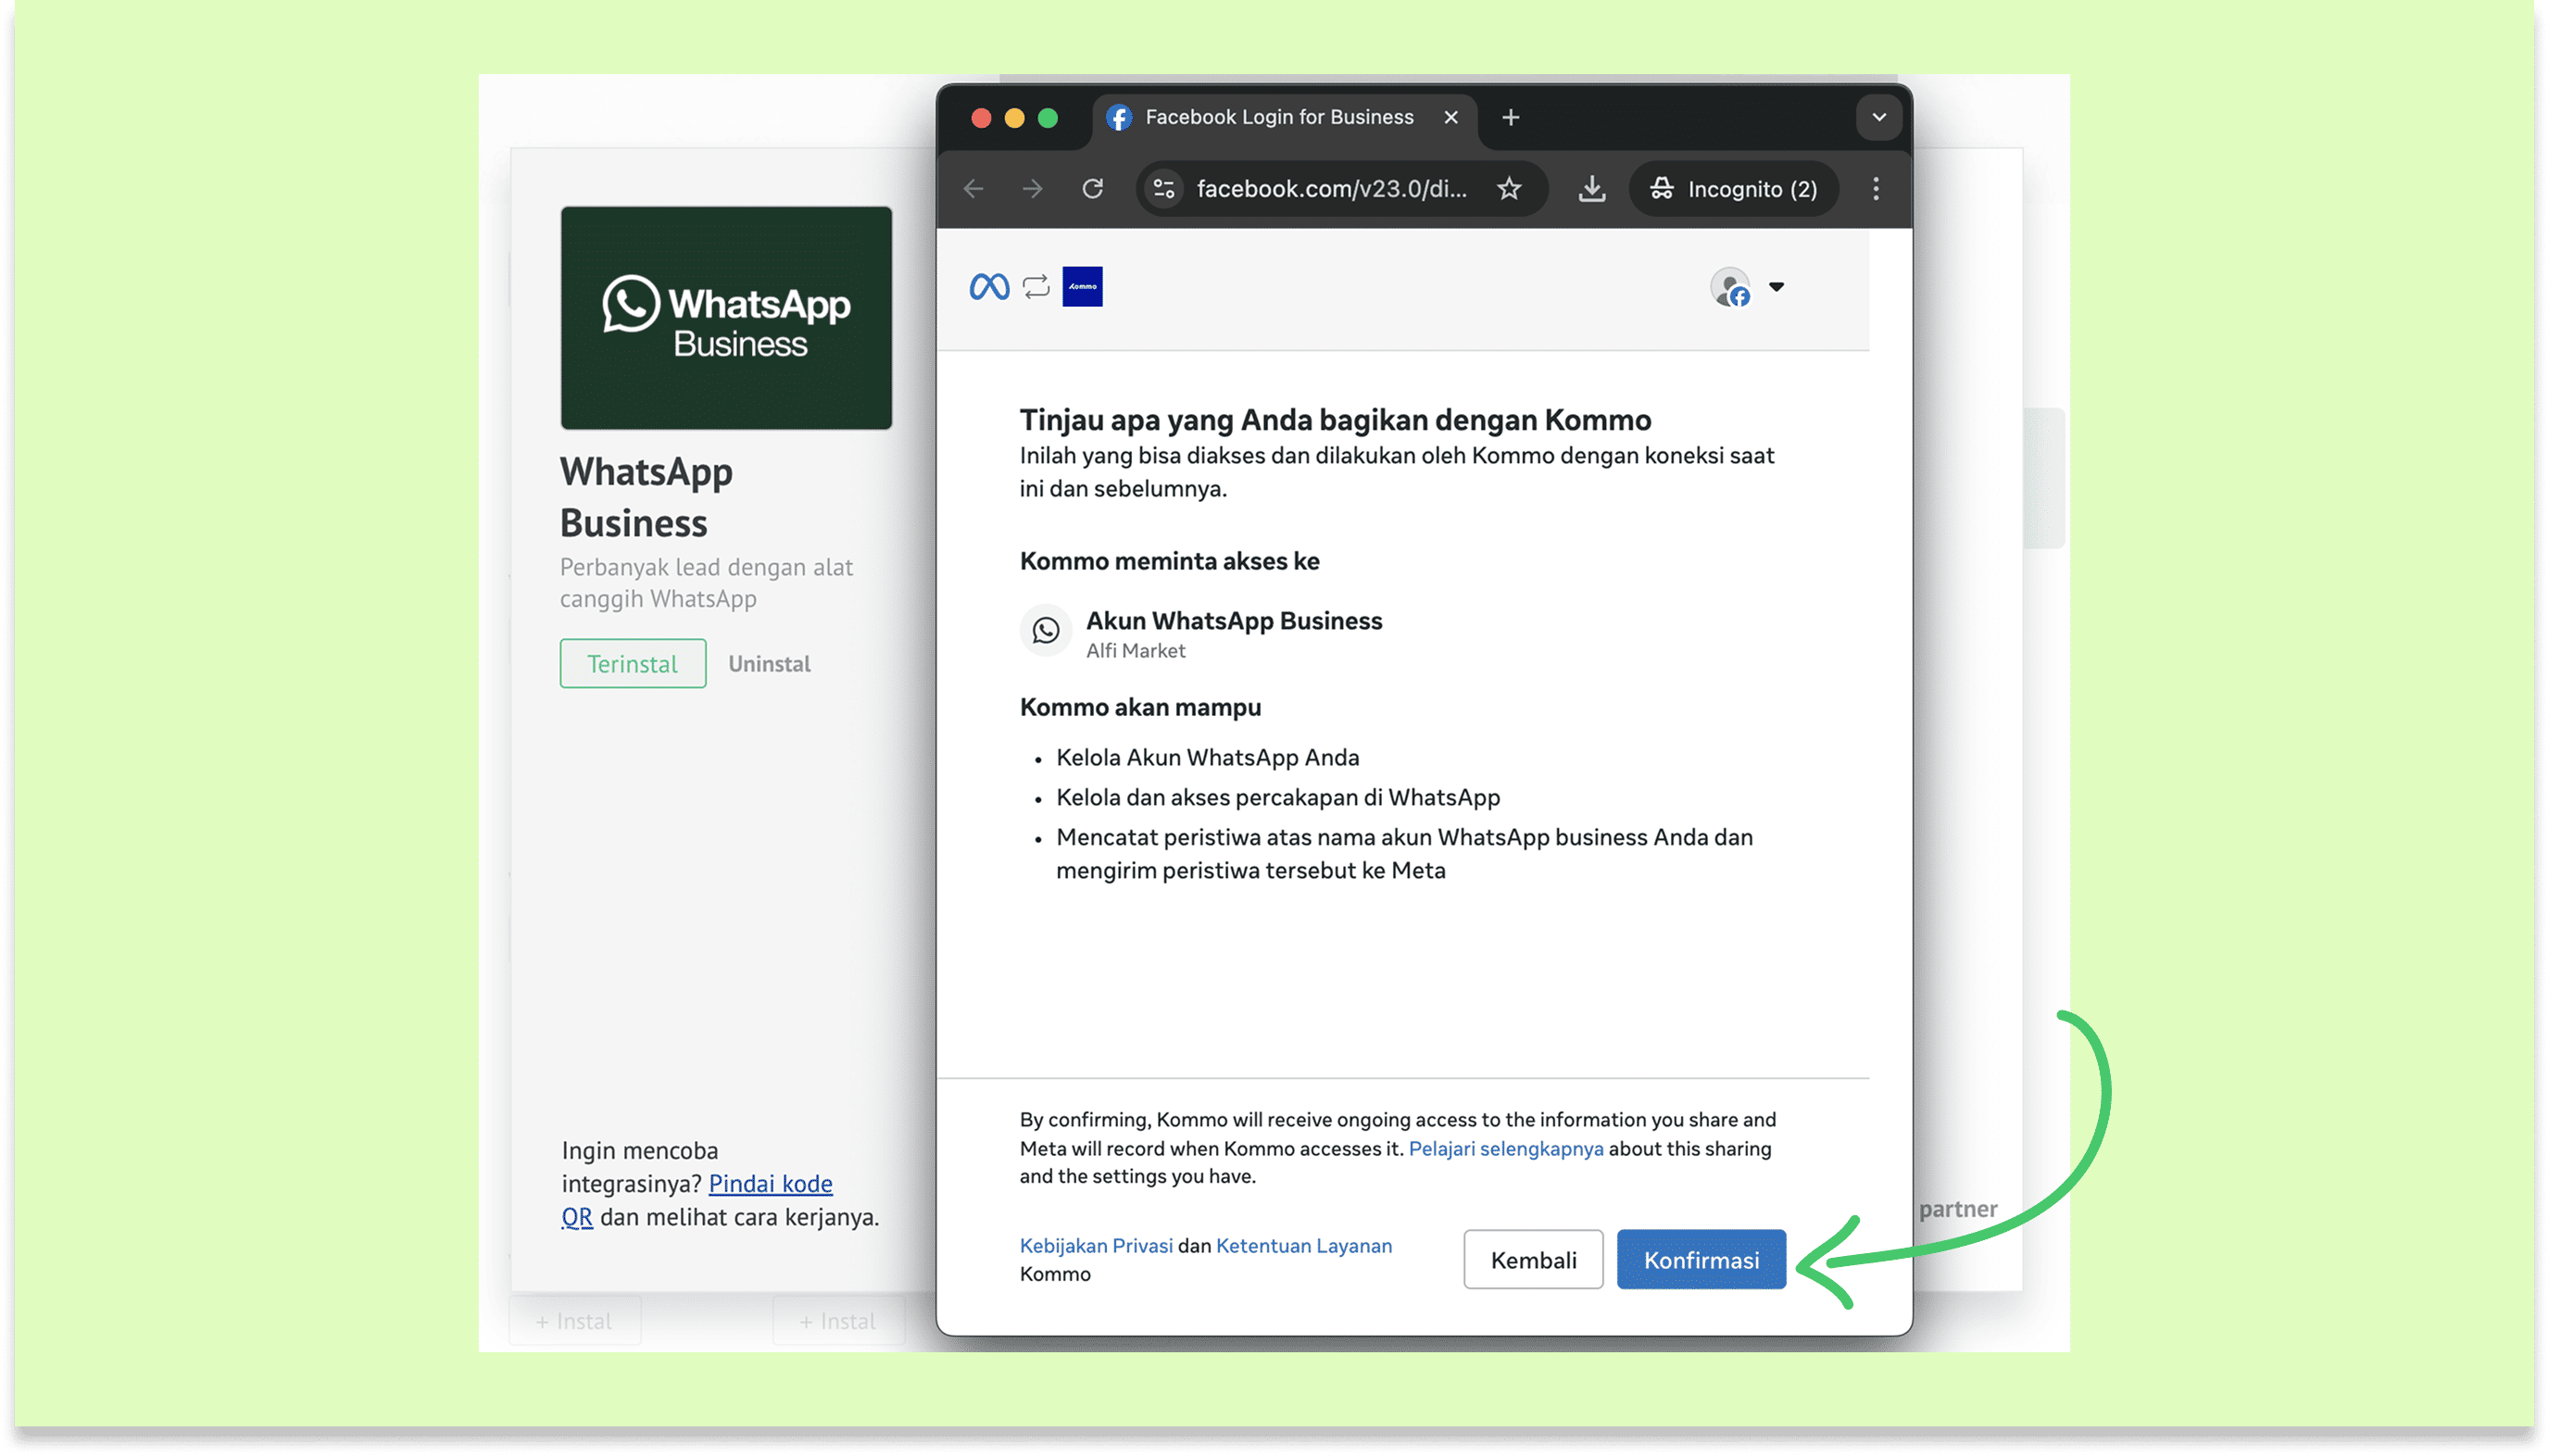Click the Kembali button

click(1533, 1259)
